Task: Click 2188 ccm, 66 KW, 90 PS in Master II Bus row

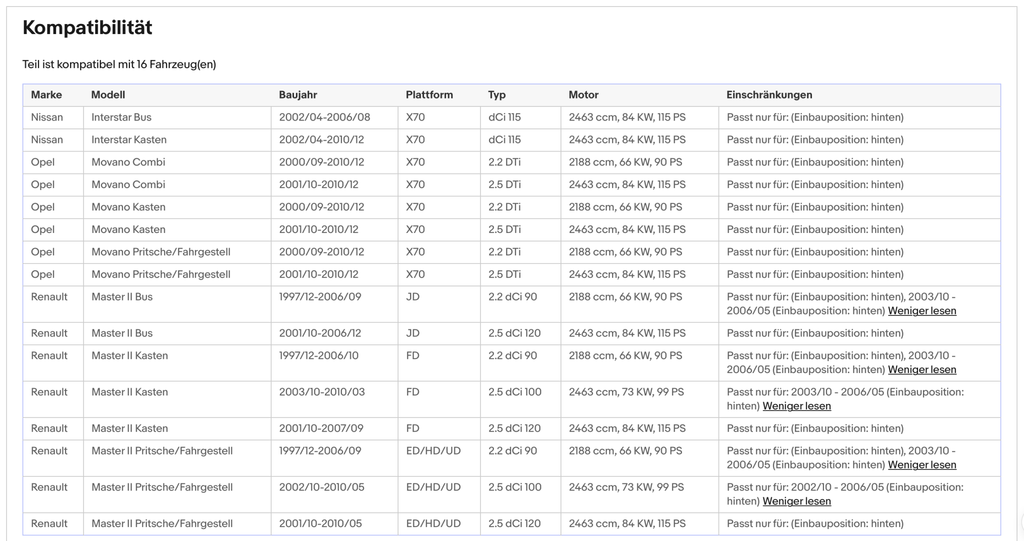Action: [x=626, y=297]
